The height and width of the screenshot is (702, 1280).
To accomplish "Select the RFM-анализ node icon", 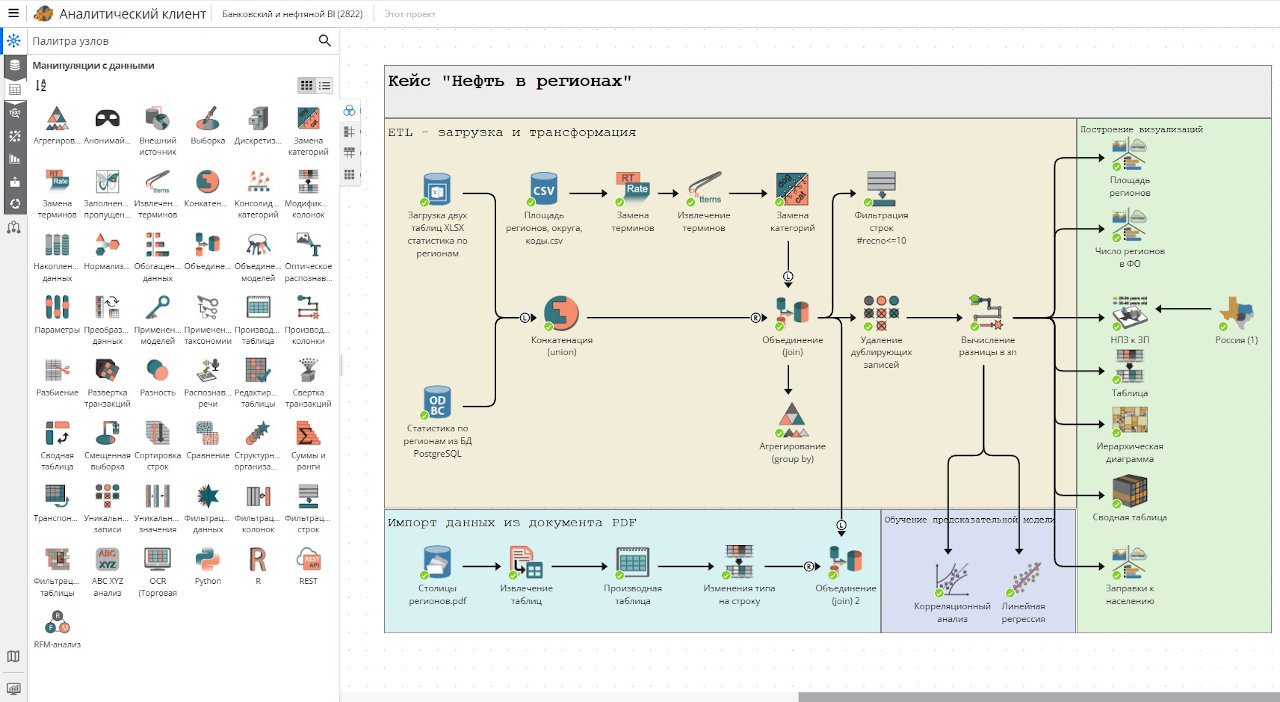I will [x=57, y=622].
